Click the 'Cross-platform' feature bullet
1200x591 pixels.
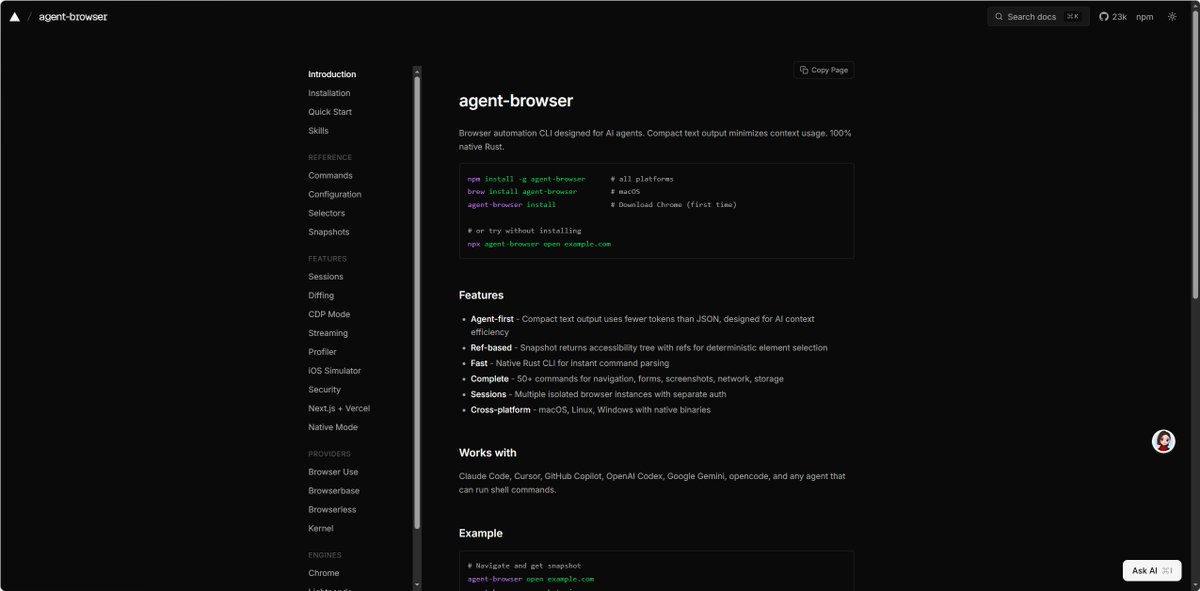pyautogui.click(x=591, y=410)
